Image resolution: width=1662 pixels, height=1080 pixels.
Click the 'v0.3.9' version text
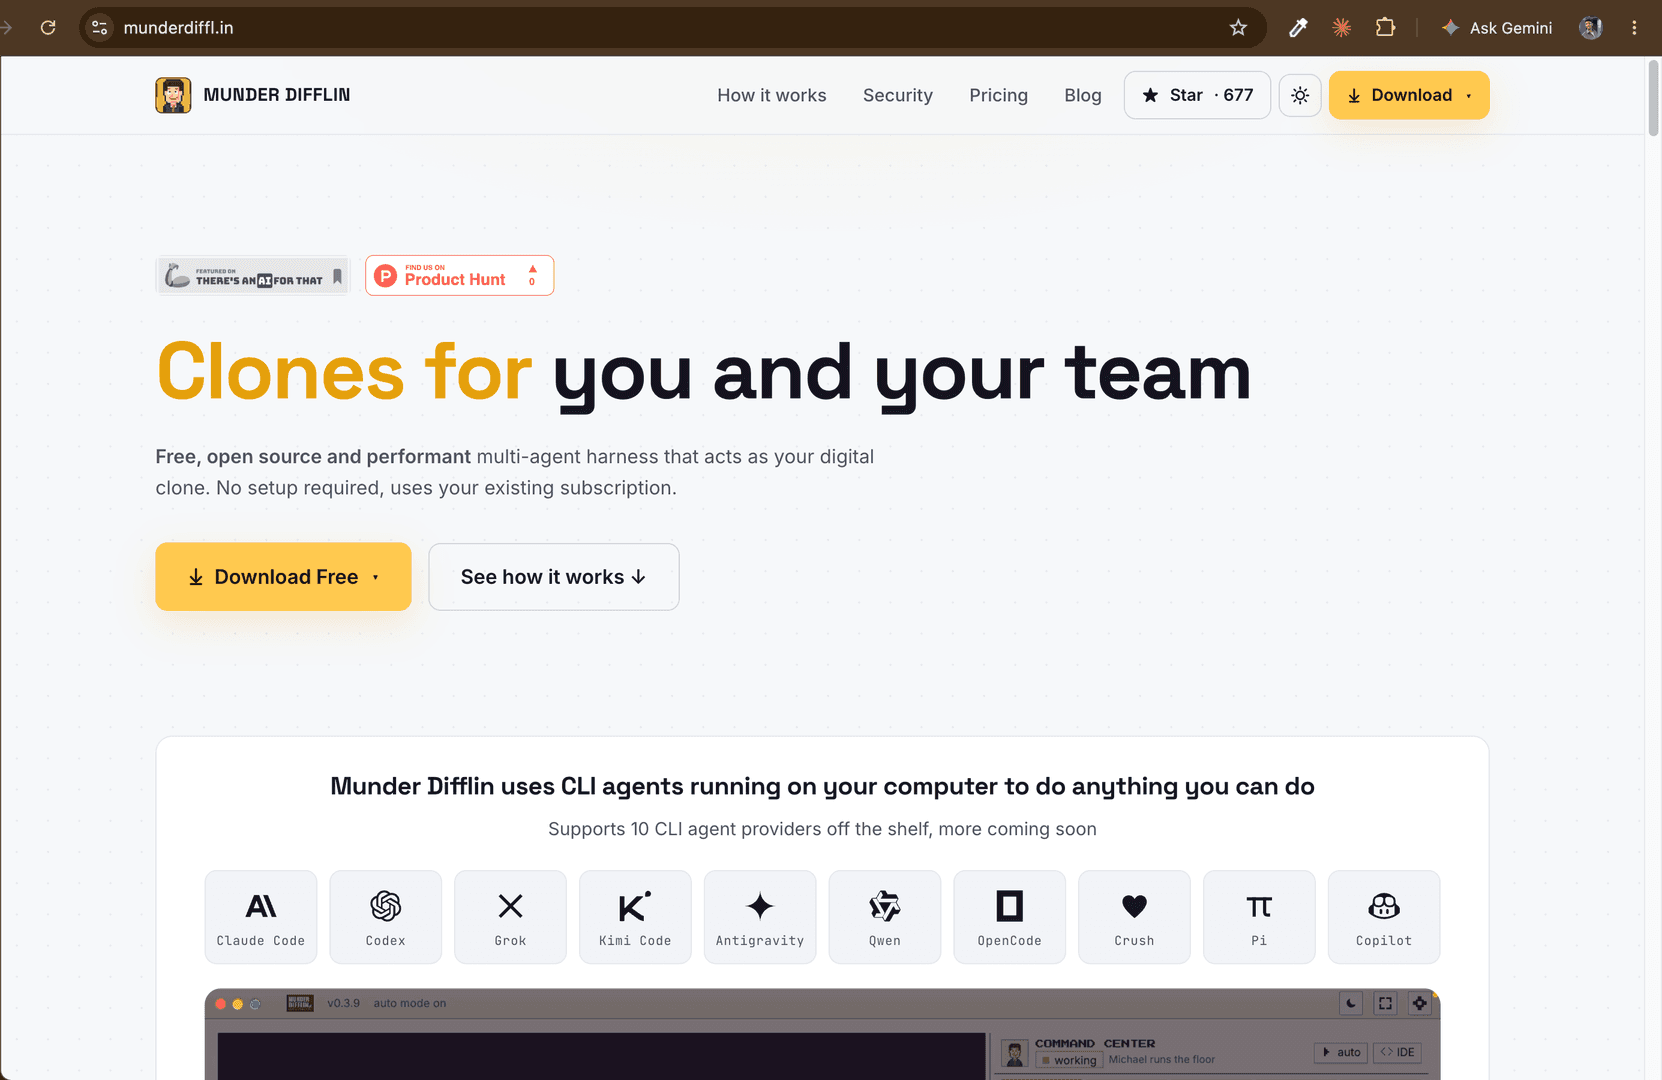pos(344,1003)
